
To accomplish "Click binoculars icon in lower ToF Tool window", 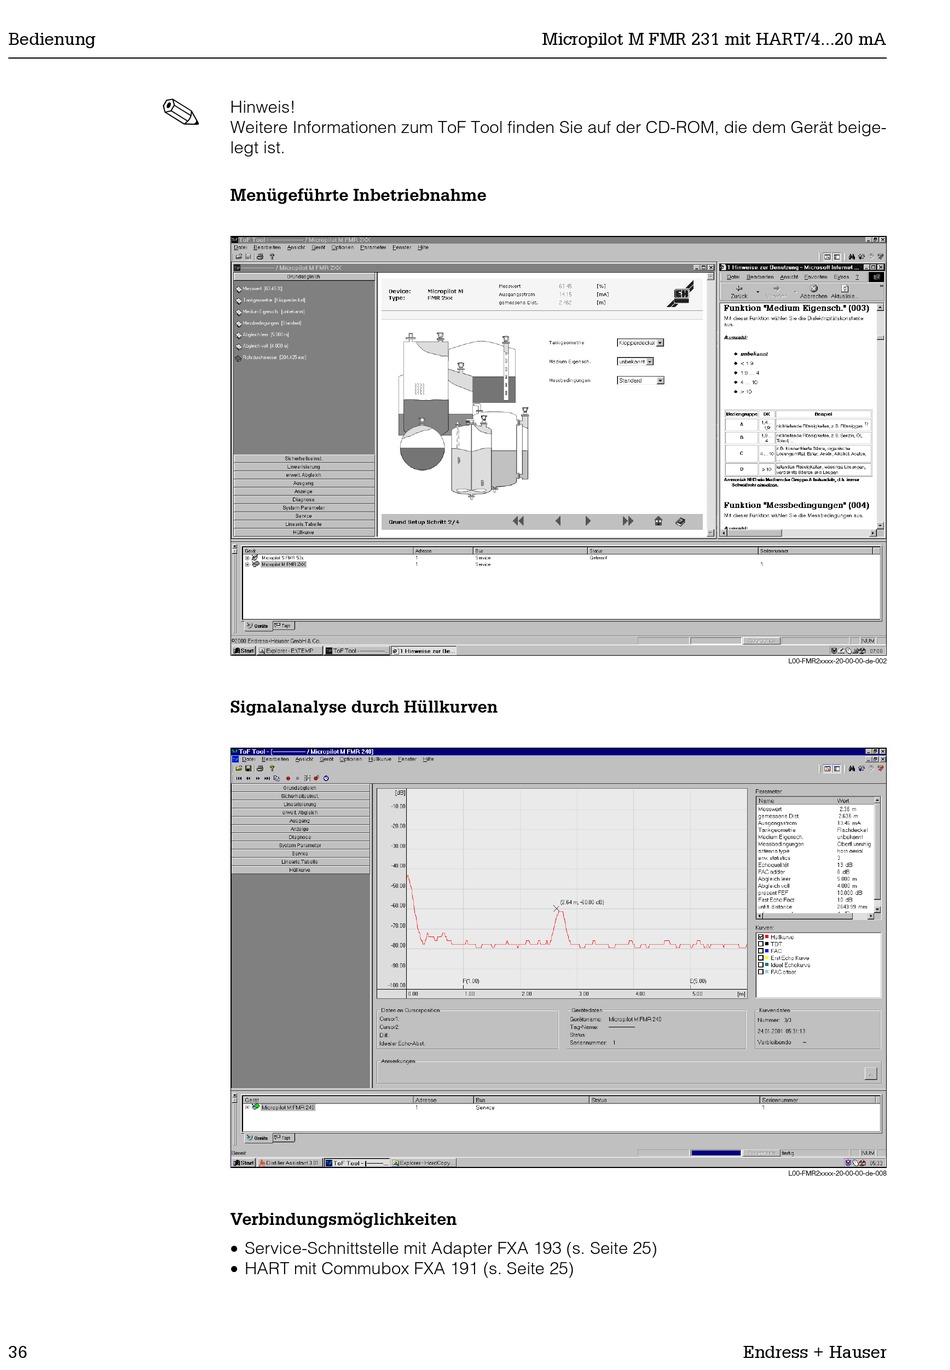I will coord(852,768).
